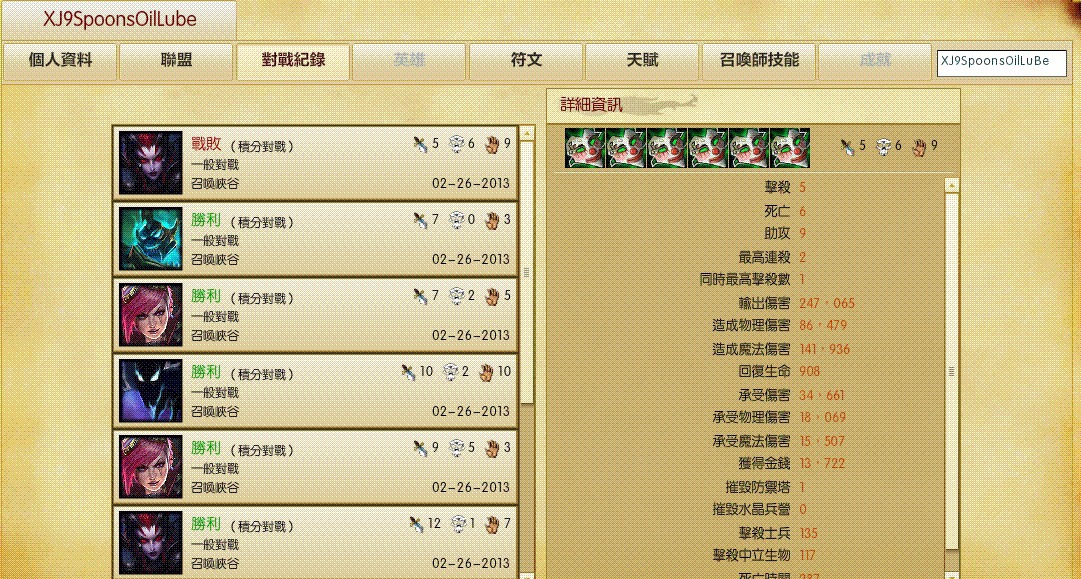Switch to the 天賦 tab

click(x=643, y=61)
